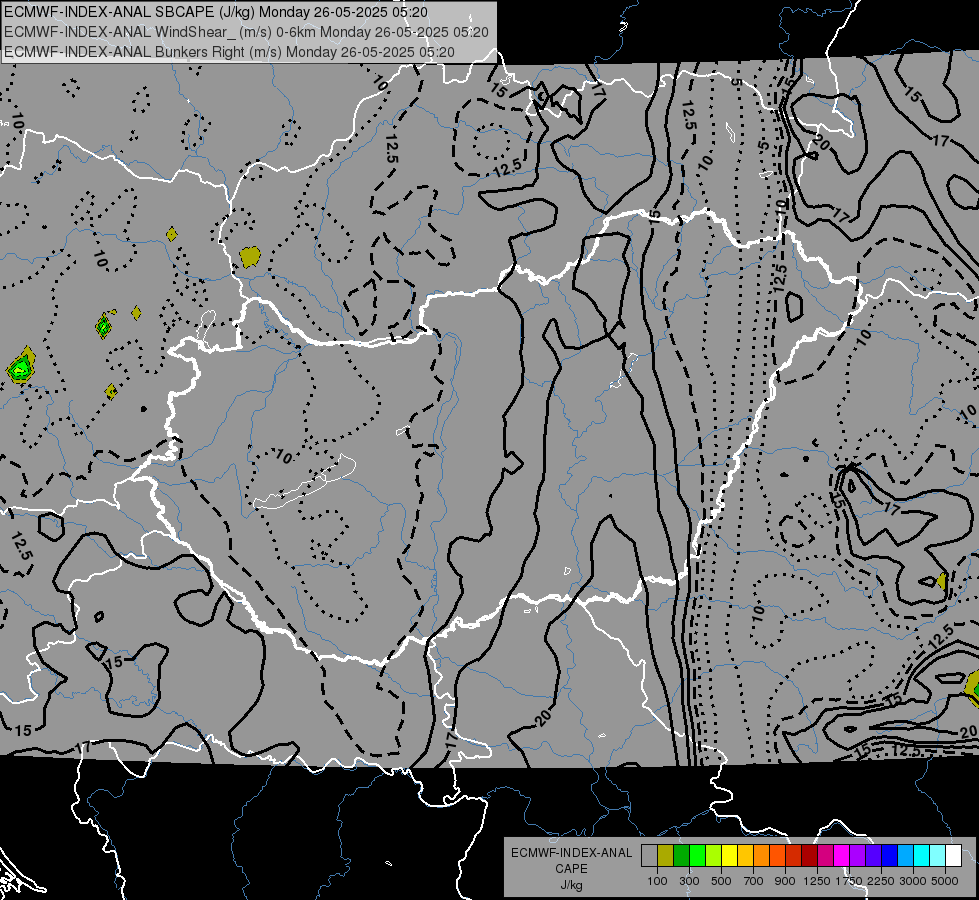The image size is (979, 900).
Task: Select the dark green legend swatch
Action: tap(681, 855)
